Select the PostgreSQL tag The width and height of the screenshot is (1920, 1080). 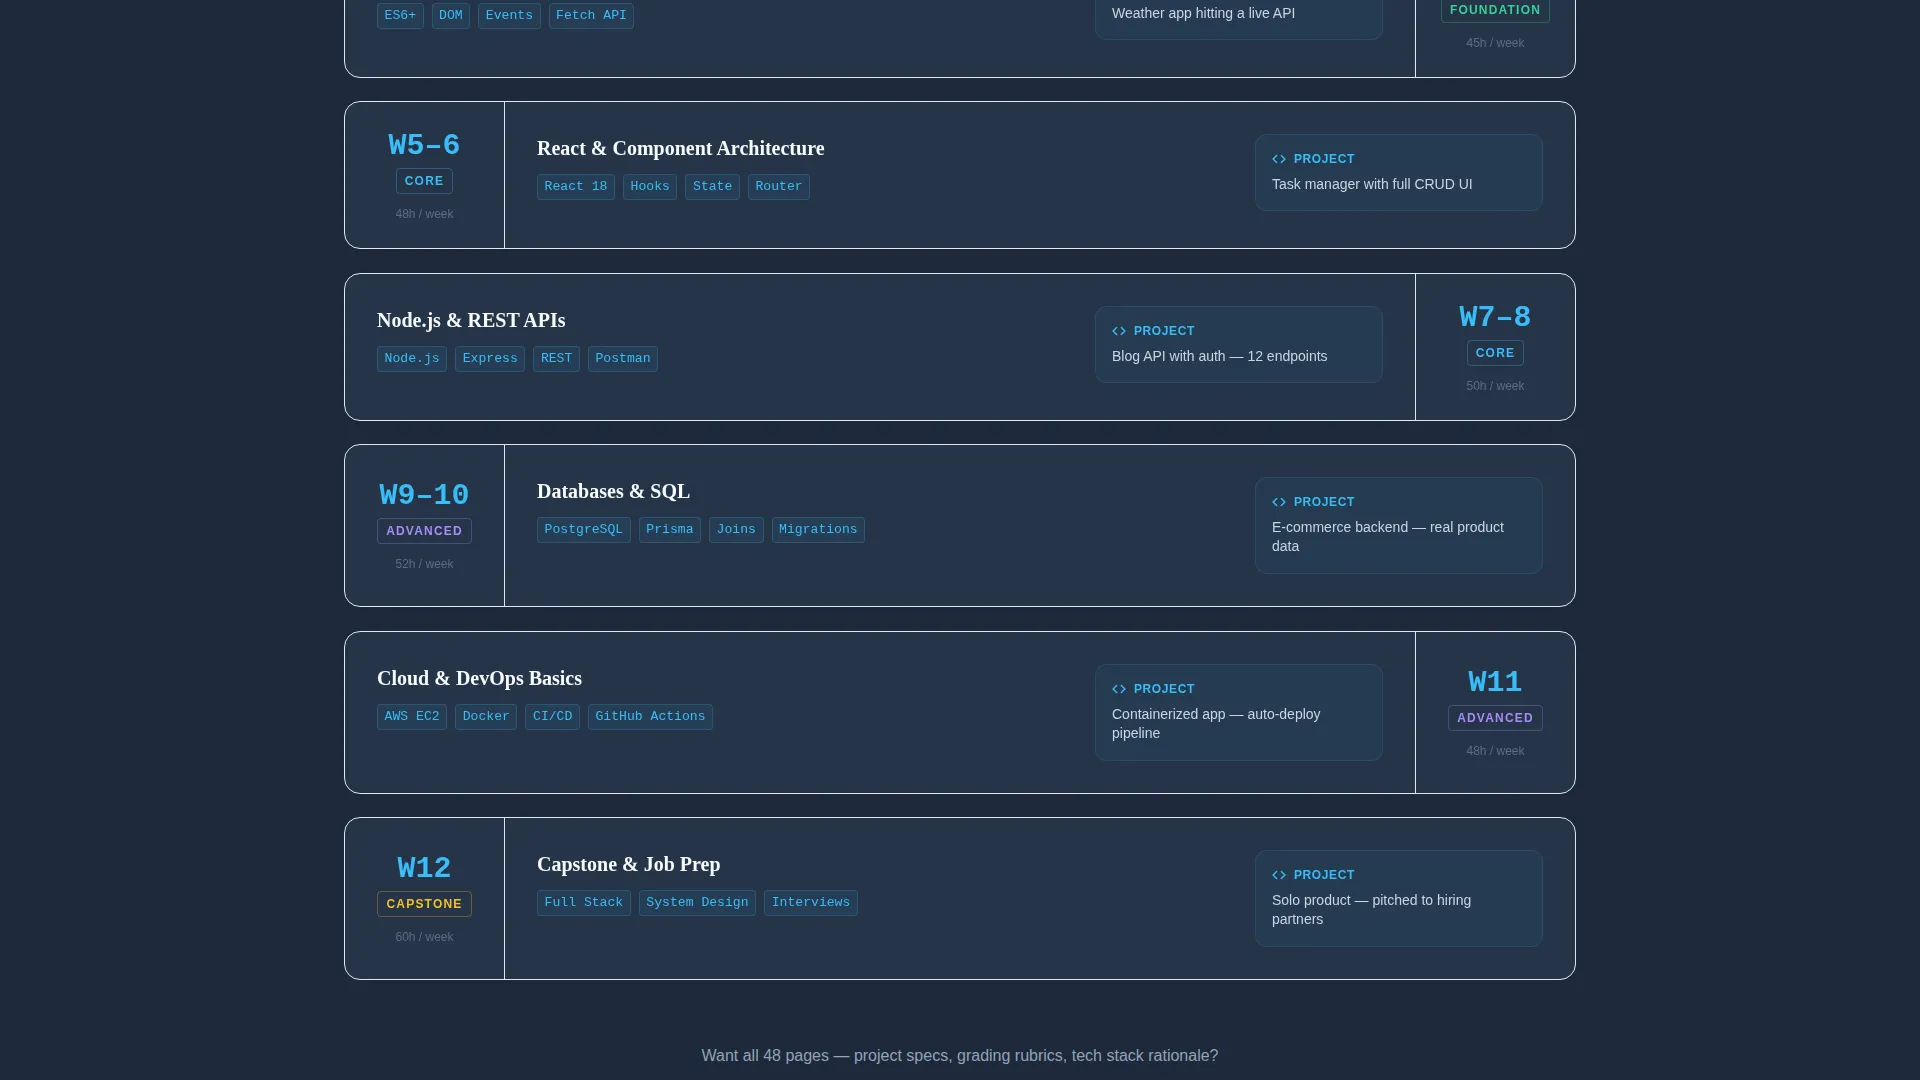point(584,530)
